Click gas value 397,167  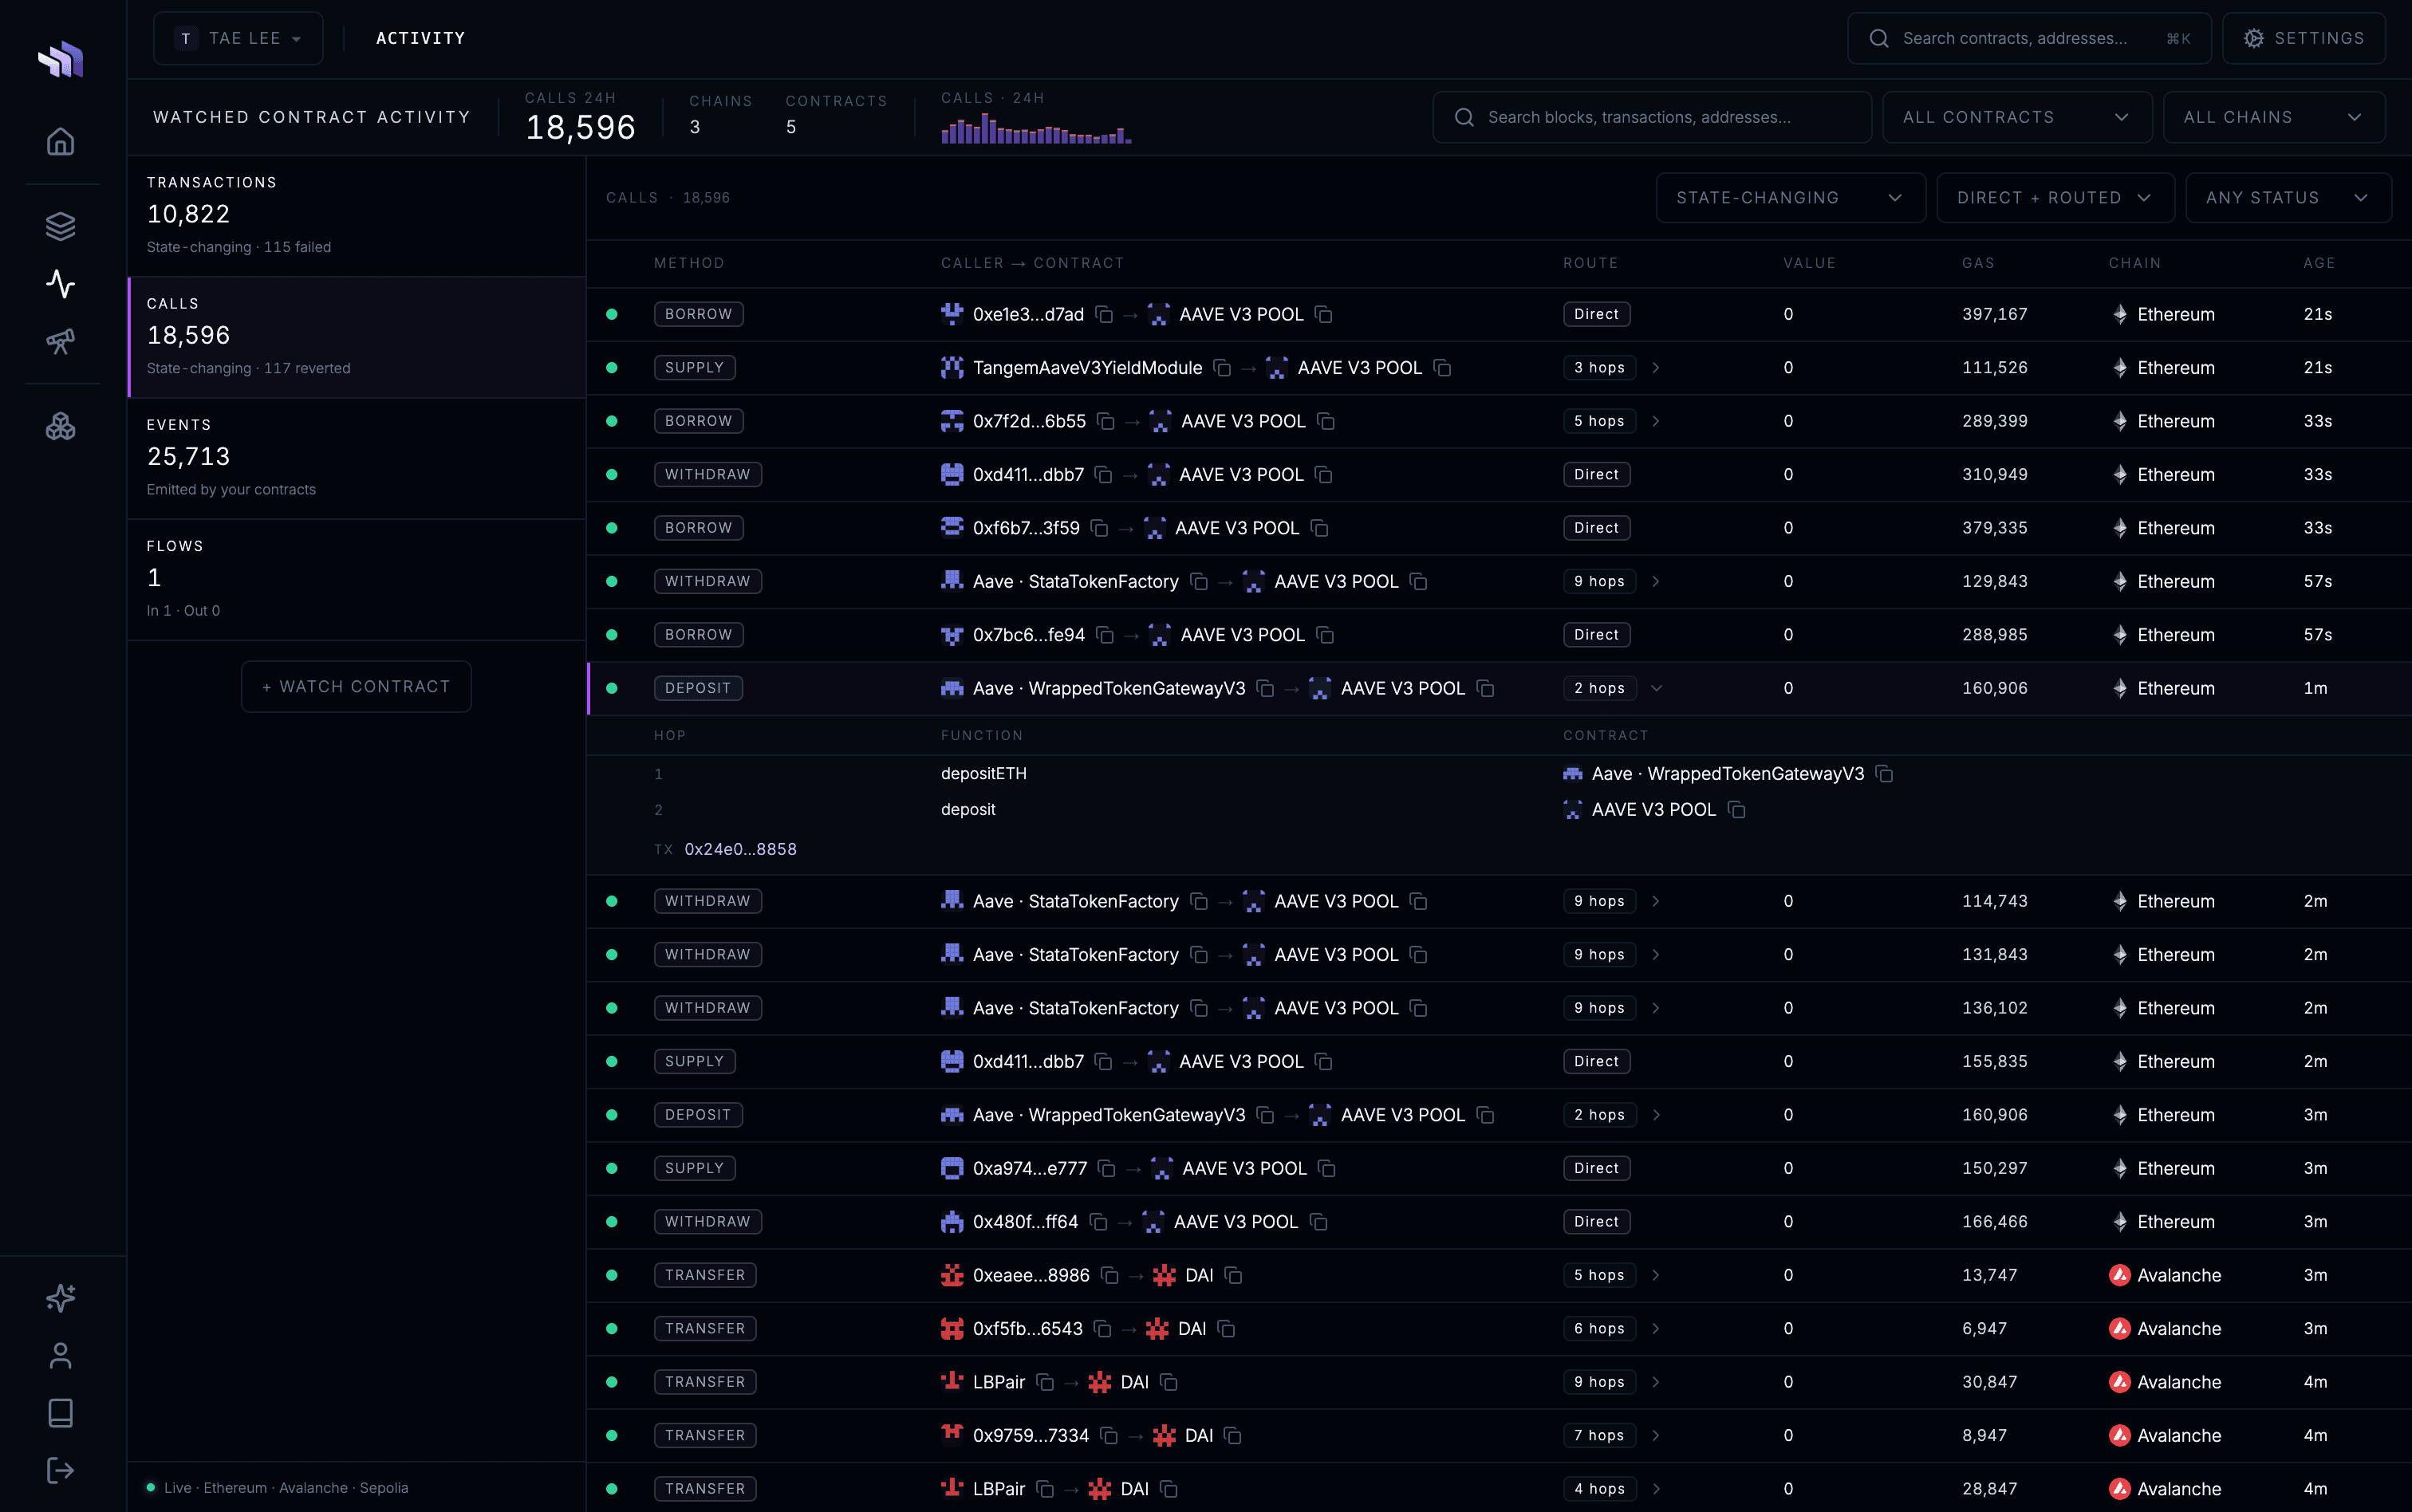point(1994,314)
